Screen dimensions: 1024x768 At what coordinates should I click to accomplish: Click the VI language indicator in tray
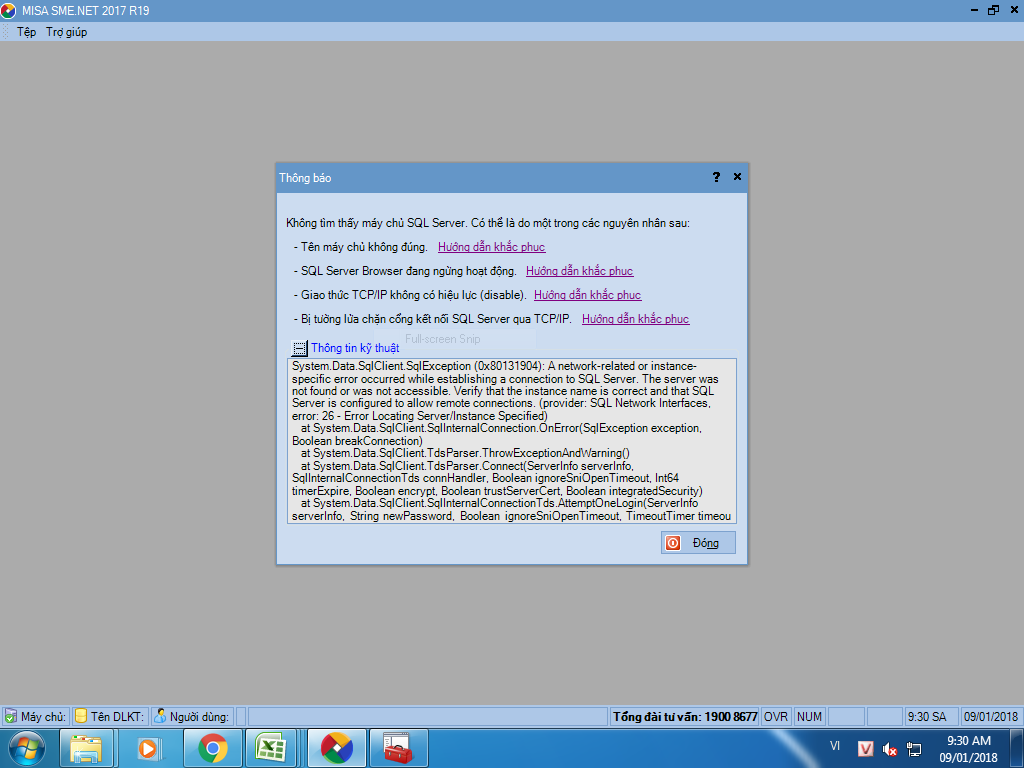(835, 746)
